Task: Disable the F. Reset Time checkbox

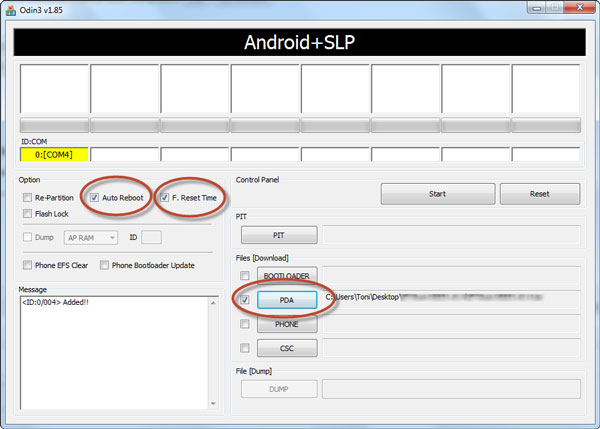Action: 164,198
